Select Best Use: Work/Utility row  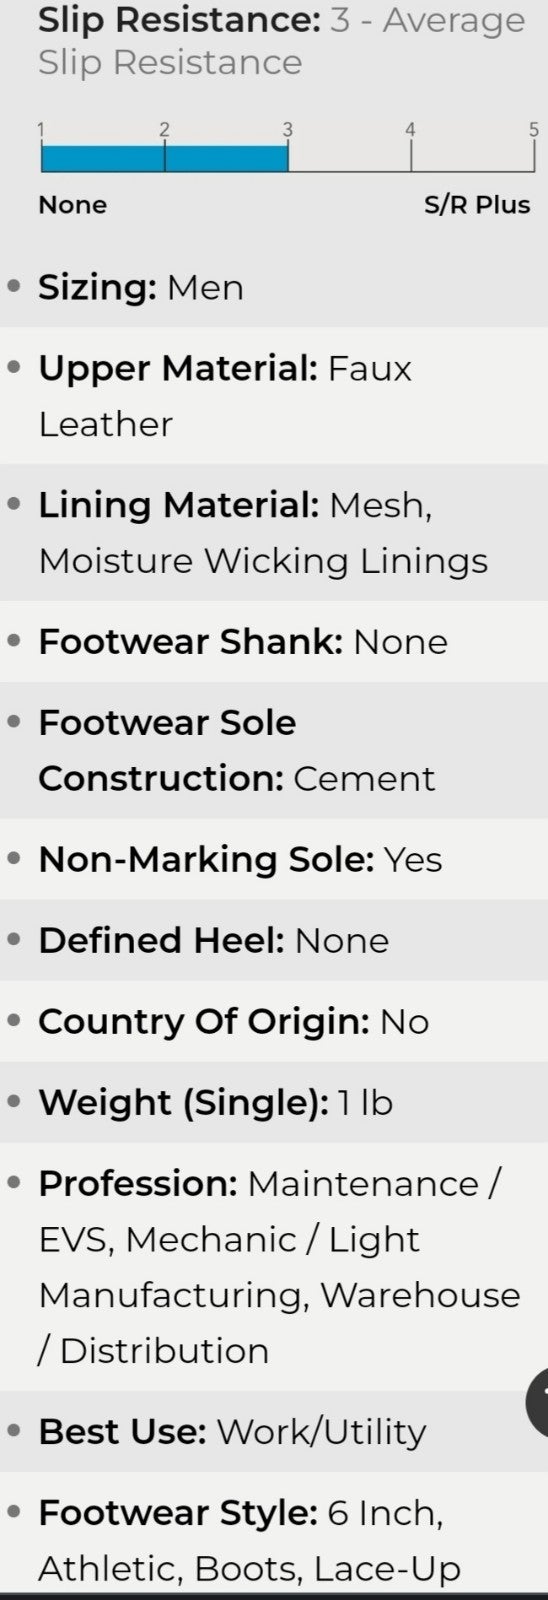pos(274,1431)
